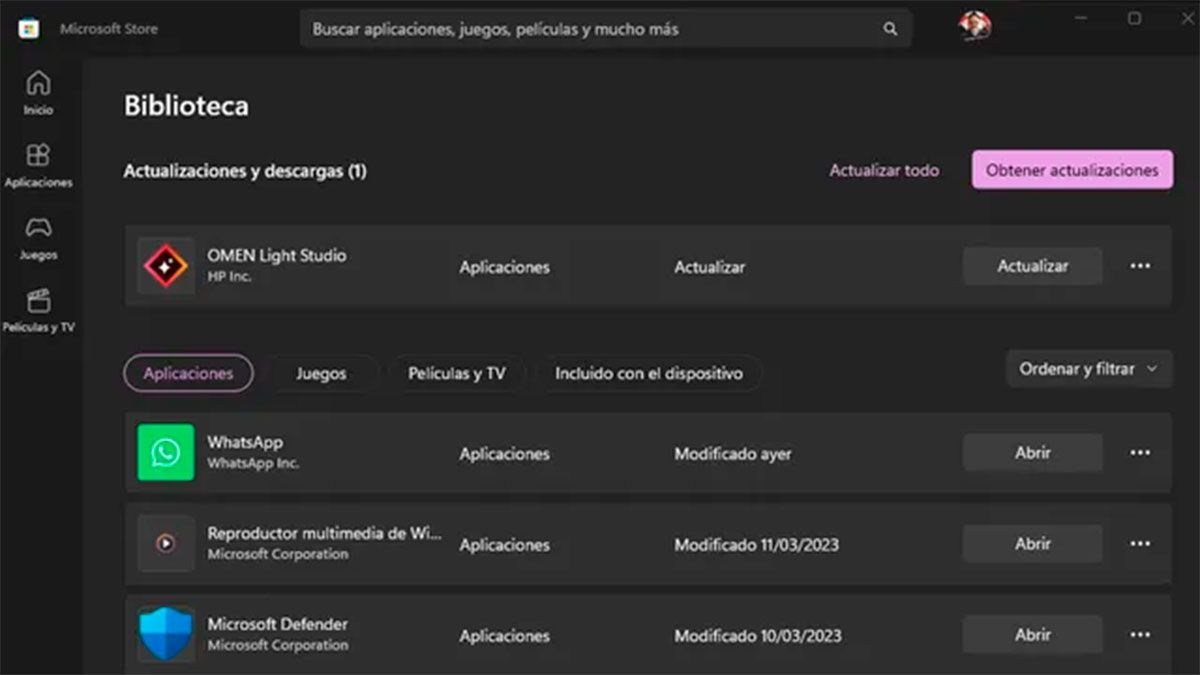Open more options for OMEN Light Studio

coord(1139,266)
